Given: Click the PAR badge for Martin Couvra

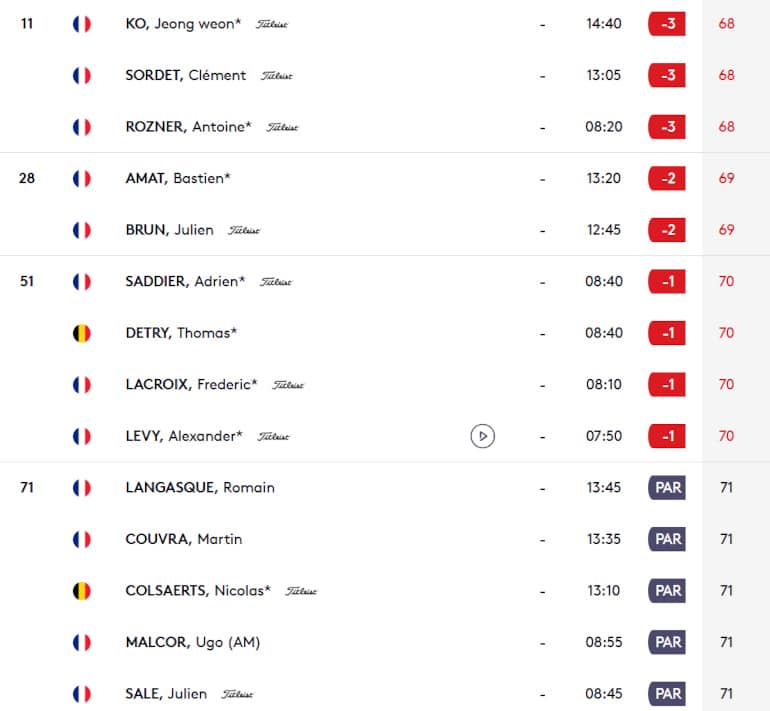Looking at the screenshot, I should pyautogui.click(x=667, y=539).
